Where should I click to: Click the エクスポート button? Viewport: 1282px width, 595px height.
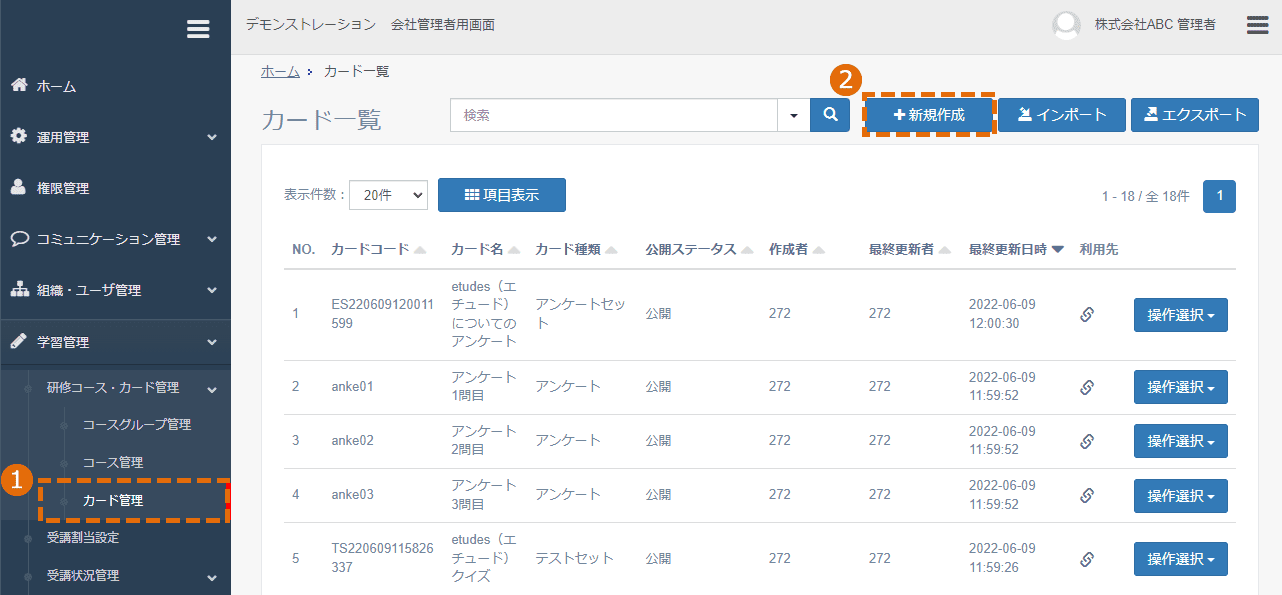tap(1194, 115)
